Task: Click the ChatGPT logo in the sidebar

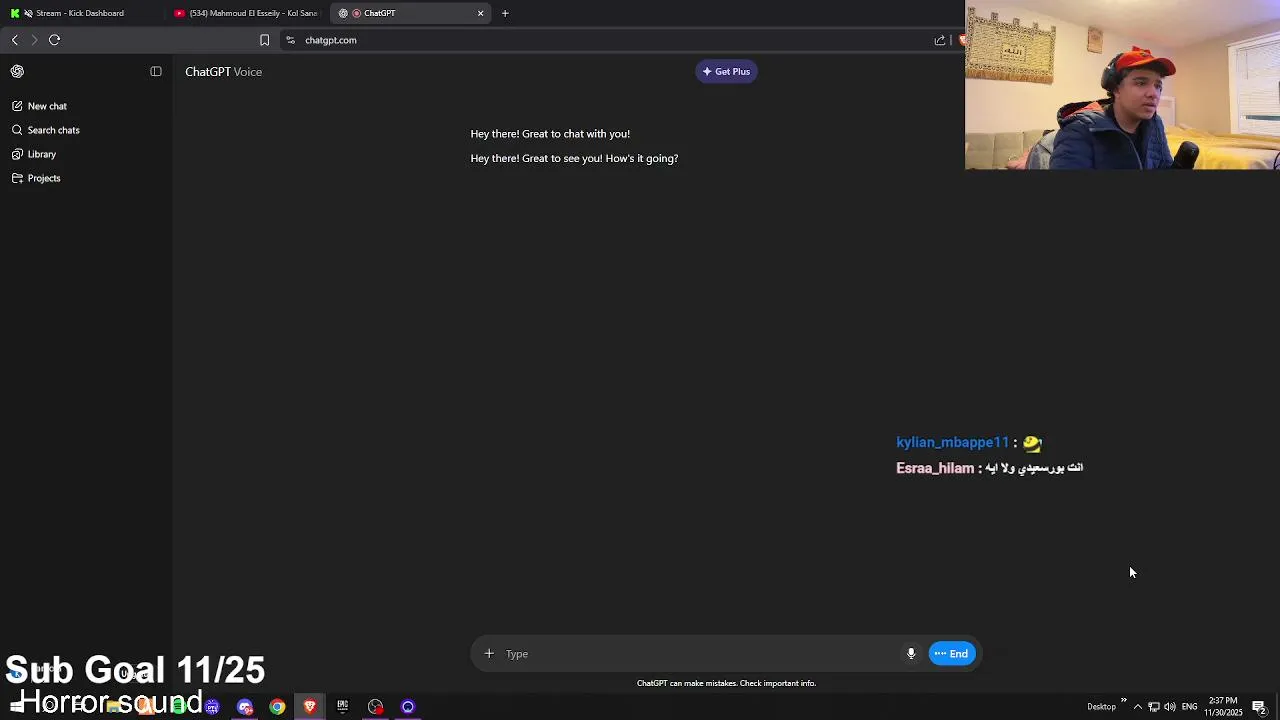Action: pyautogui.click(x=17, y=71)
